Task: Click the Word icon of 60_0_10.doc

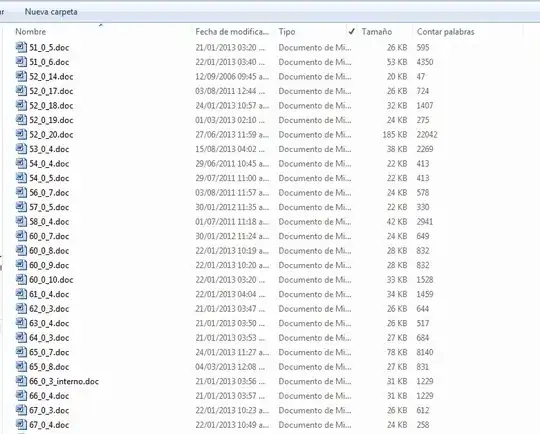Action: point(21,279)
